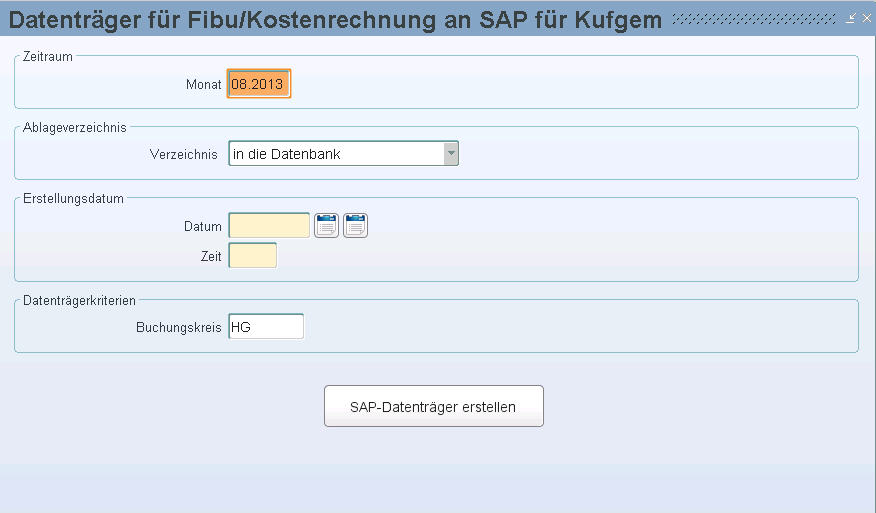Click the Buchungskreis field containing HG
This screenshot has width=876, height=513.
[266, 326]
